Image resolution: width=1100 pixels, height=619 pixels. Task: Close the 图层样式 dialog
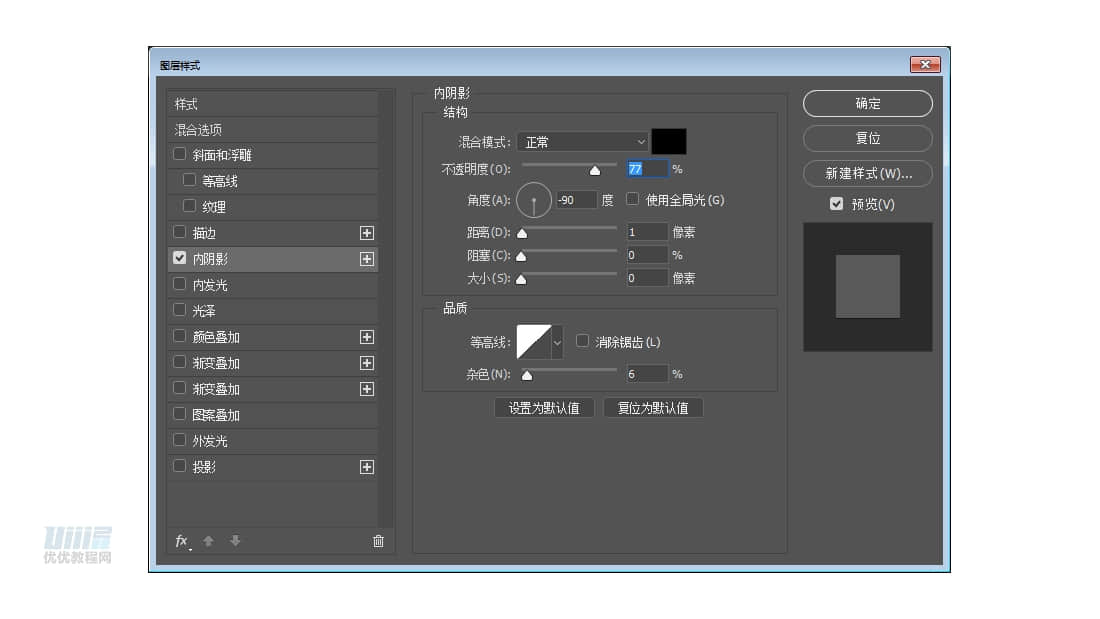[925, 65]
